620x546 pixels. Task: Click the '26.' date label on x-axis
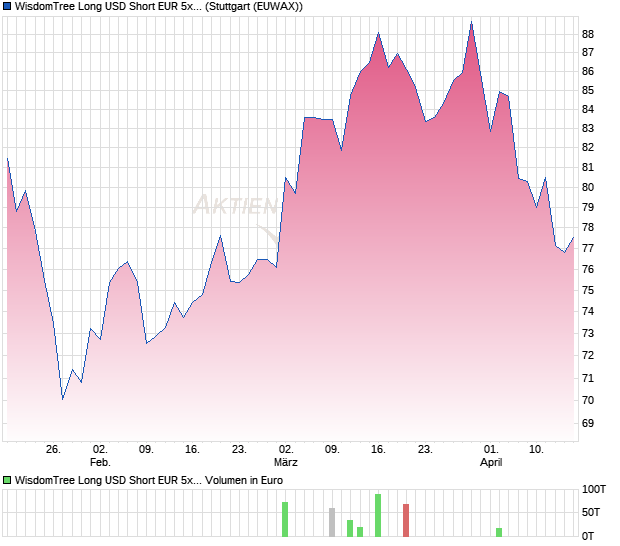point(53,450)
